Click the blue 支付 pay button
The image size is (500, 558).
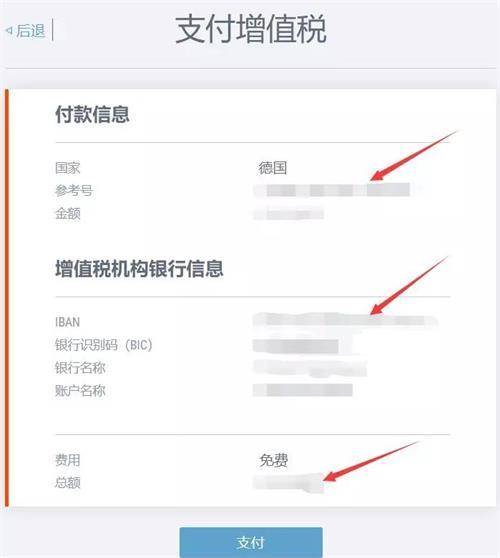click(x=251, y=542)
